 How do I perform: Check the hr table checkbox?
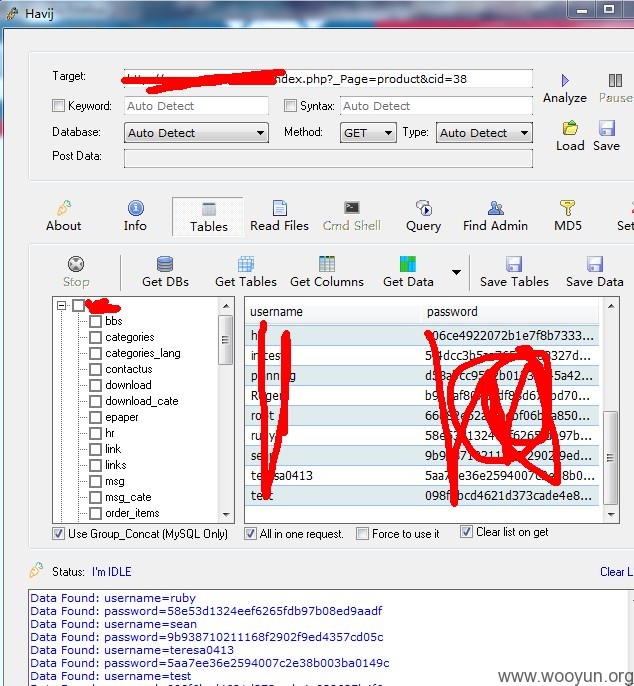(x=95, y=433)
